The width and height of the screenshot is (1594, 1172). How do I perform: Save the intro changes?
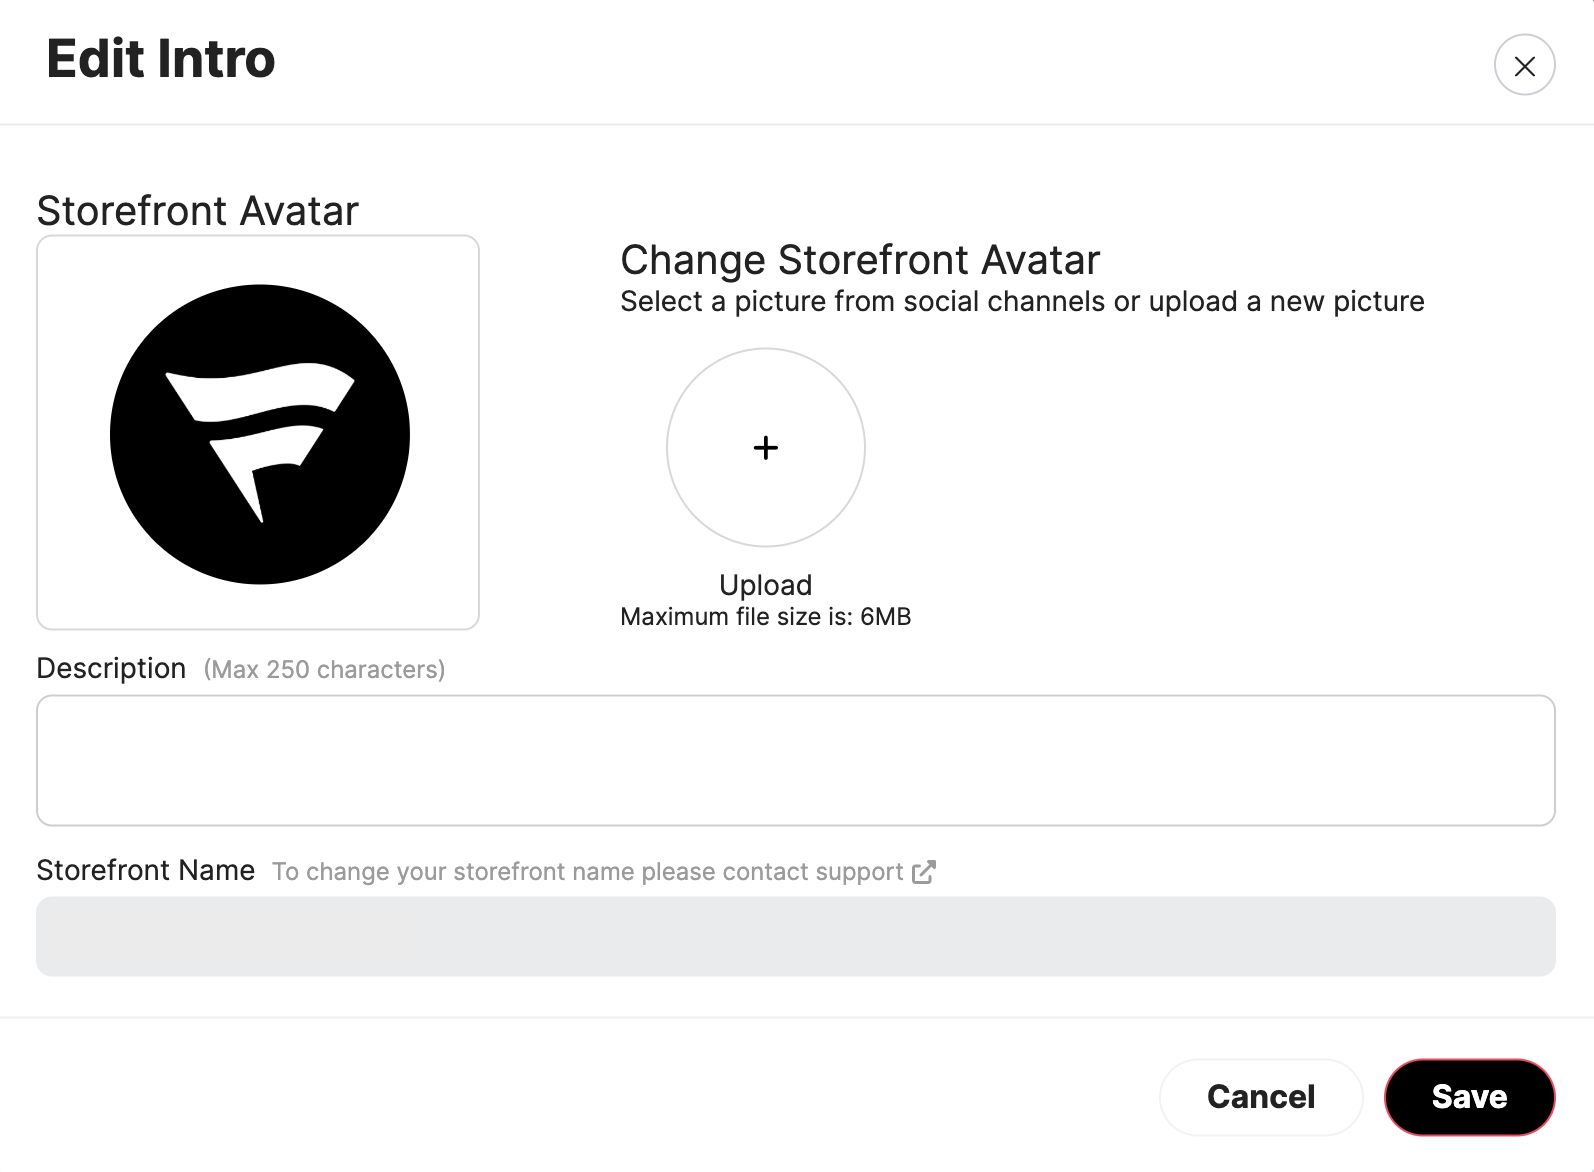pyautogui.click(x=1468, y=1097)
